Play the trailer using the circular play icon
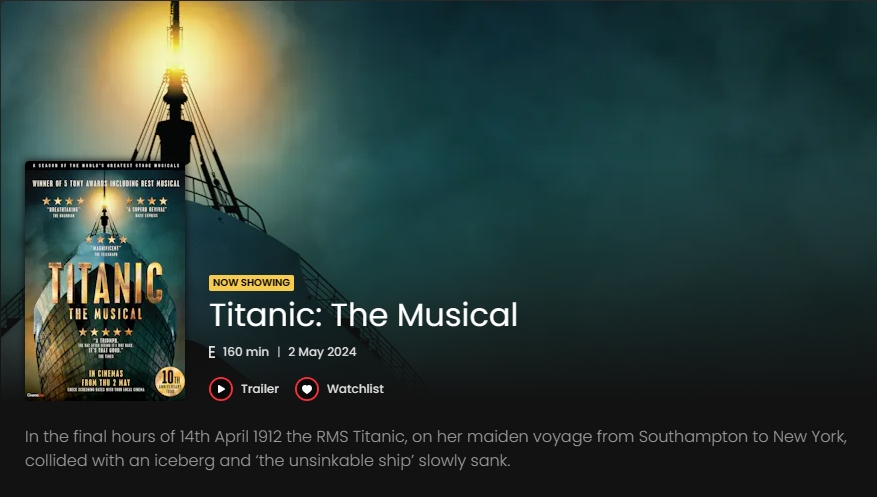Viewport: 877px width, 497px height. [x=221, y=389]
